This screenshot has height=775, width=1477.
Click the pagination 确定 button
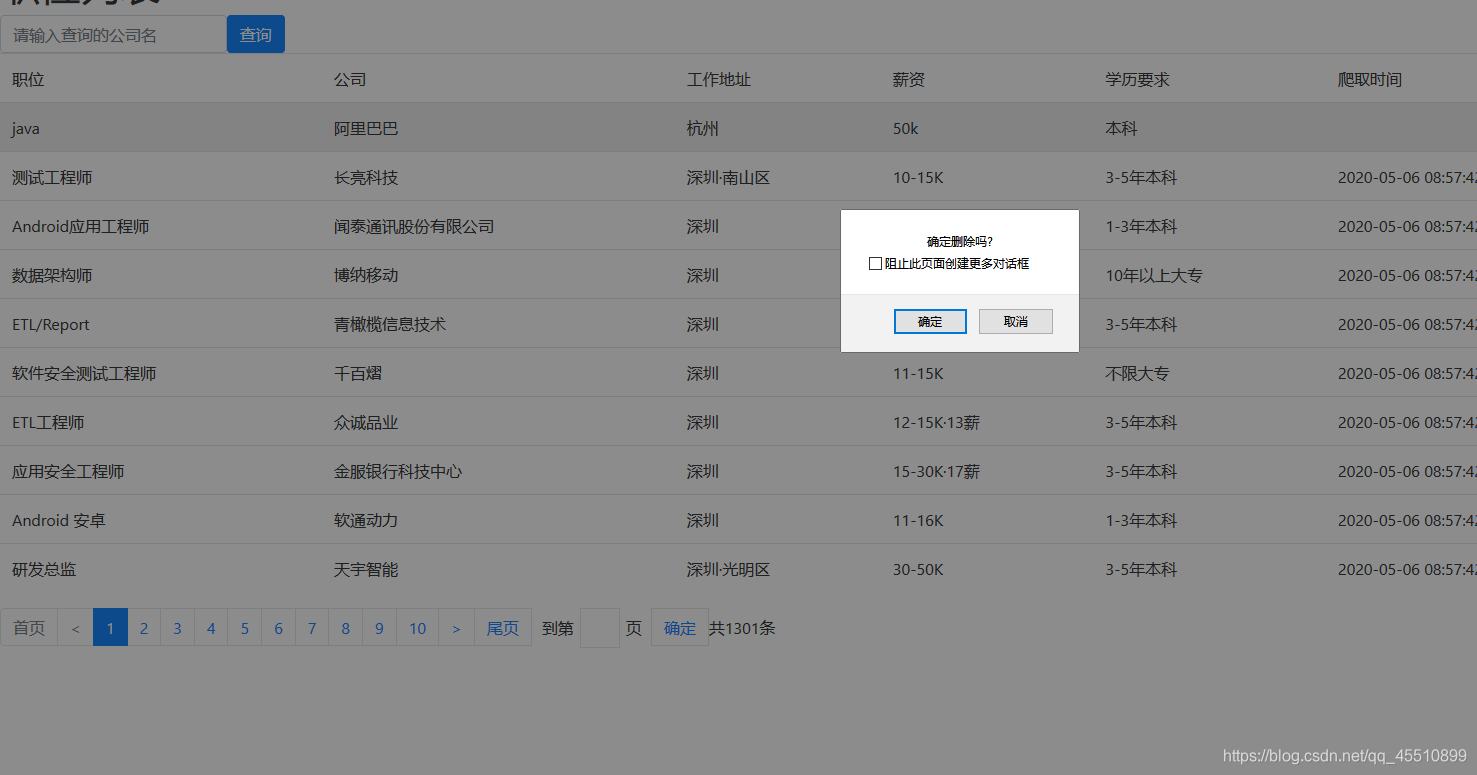680,628
